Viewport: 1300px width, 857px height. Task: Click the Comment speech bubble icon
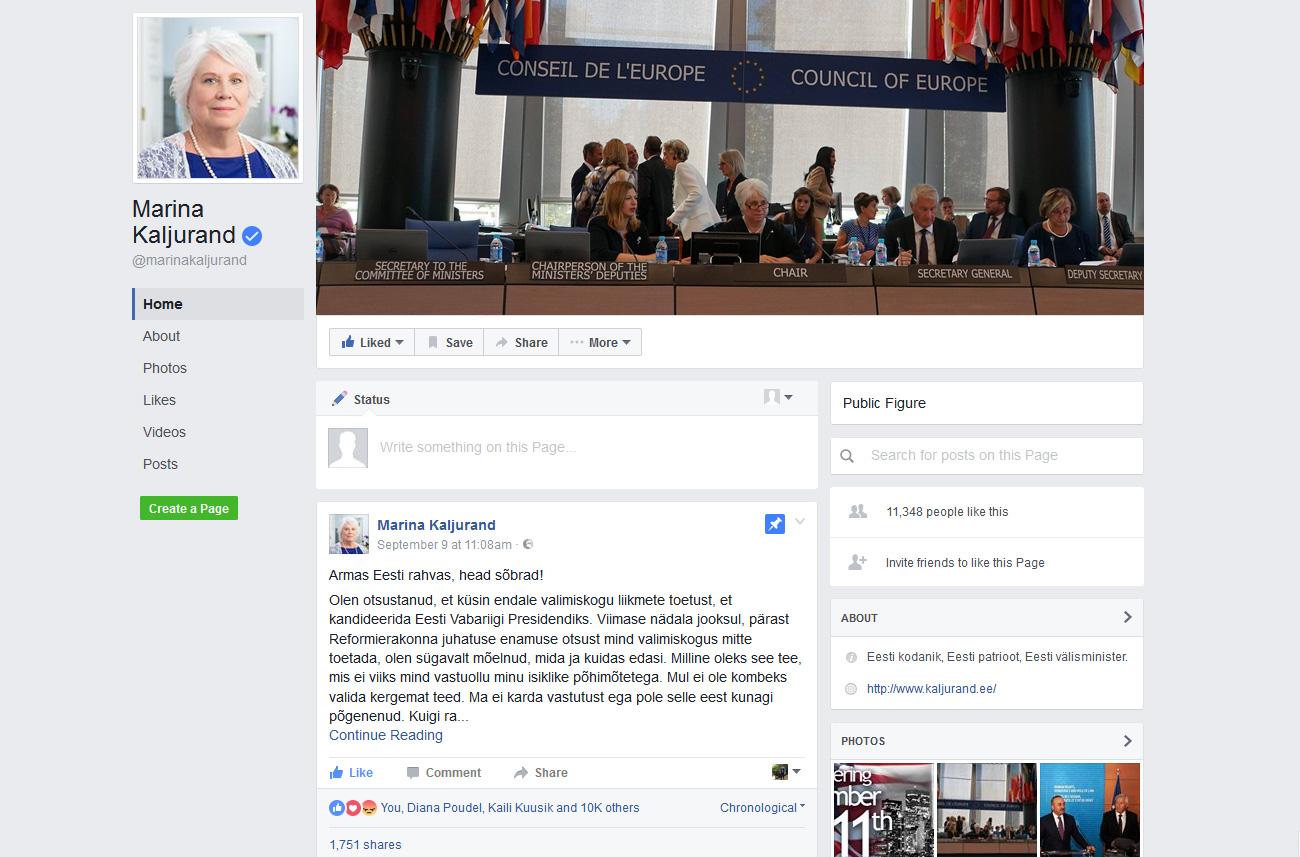(413, 773)
